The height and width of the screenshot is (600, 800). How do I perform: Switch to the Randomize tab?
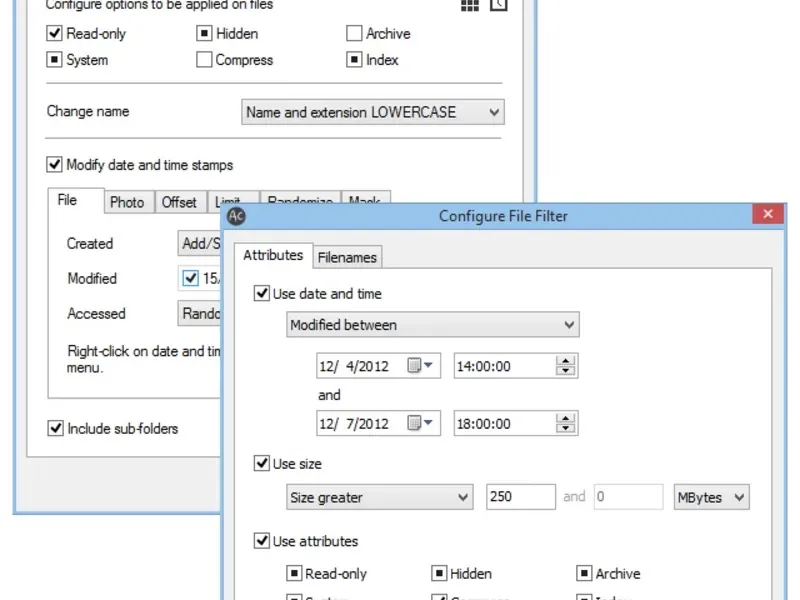300,198
